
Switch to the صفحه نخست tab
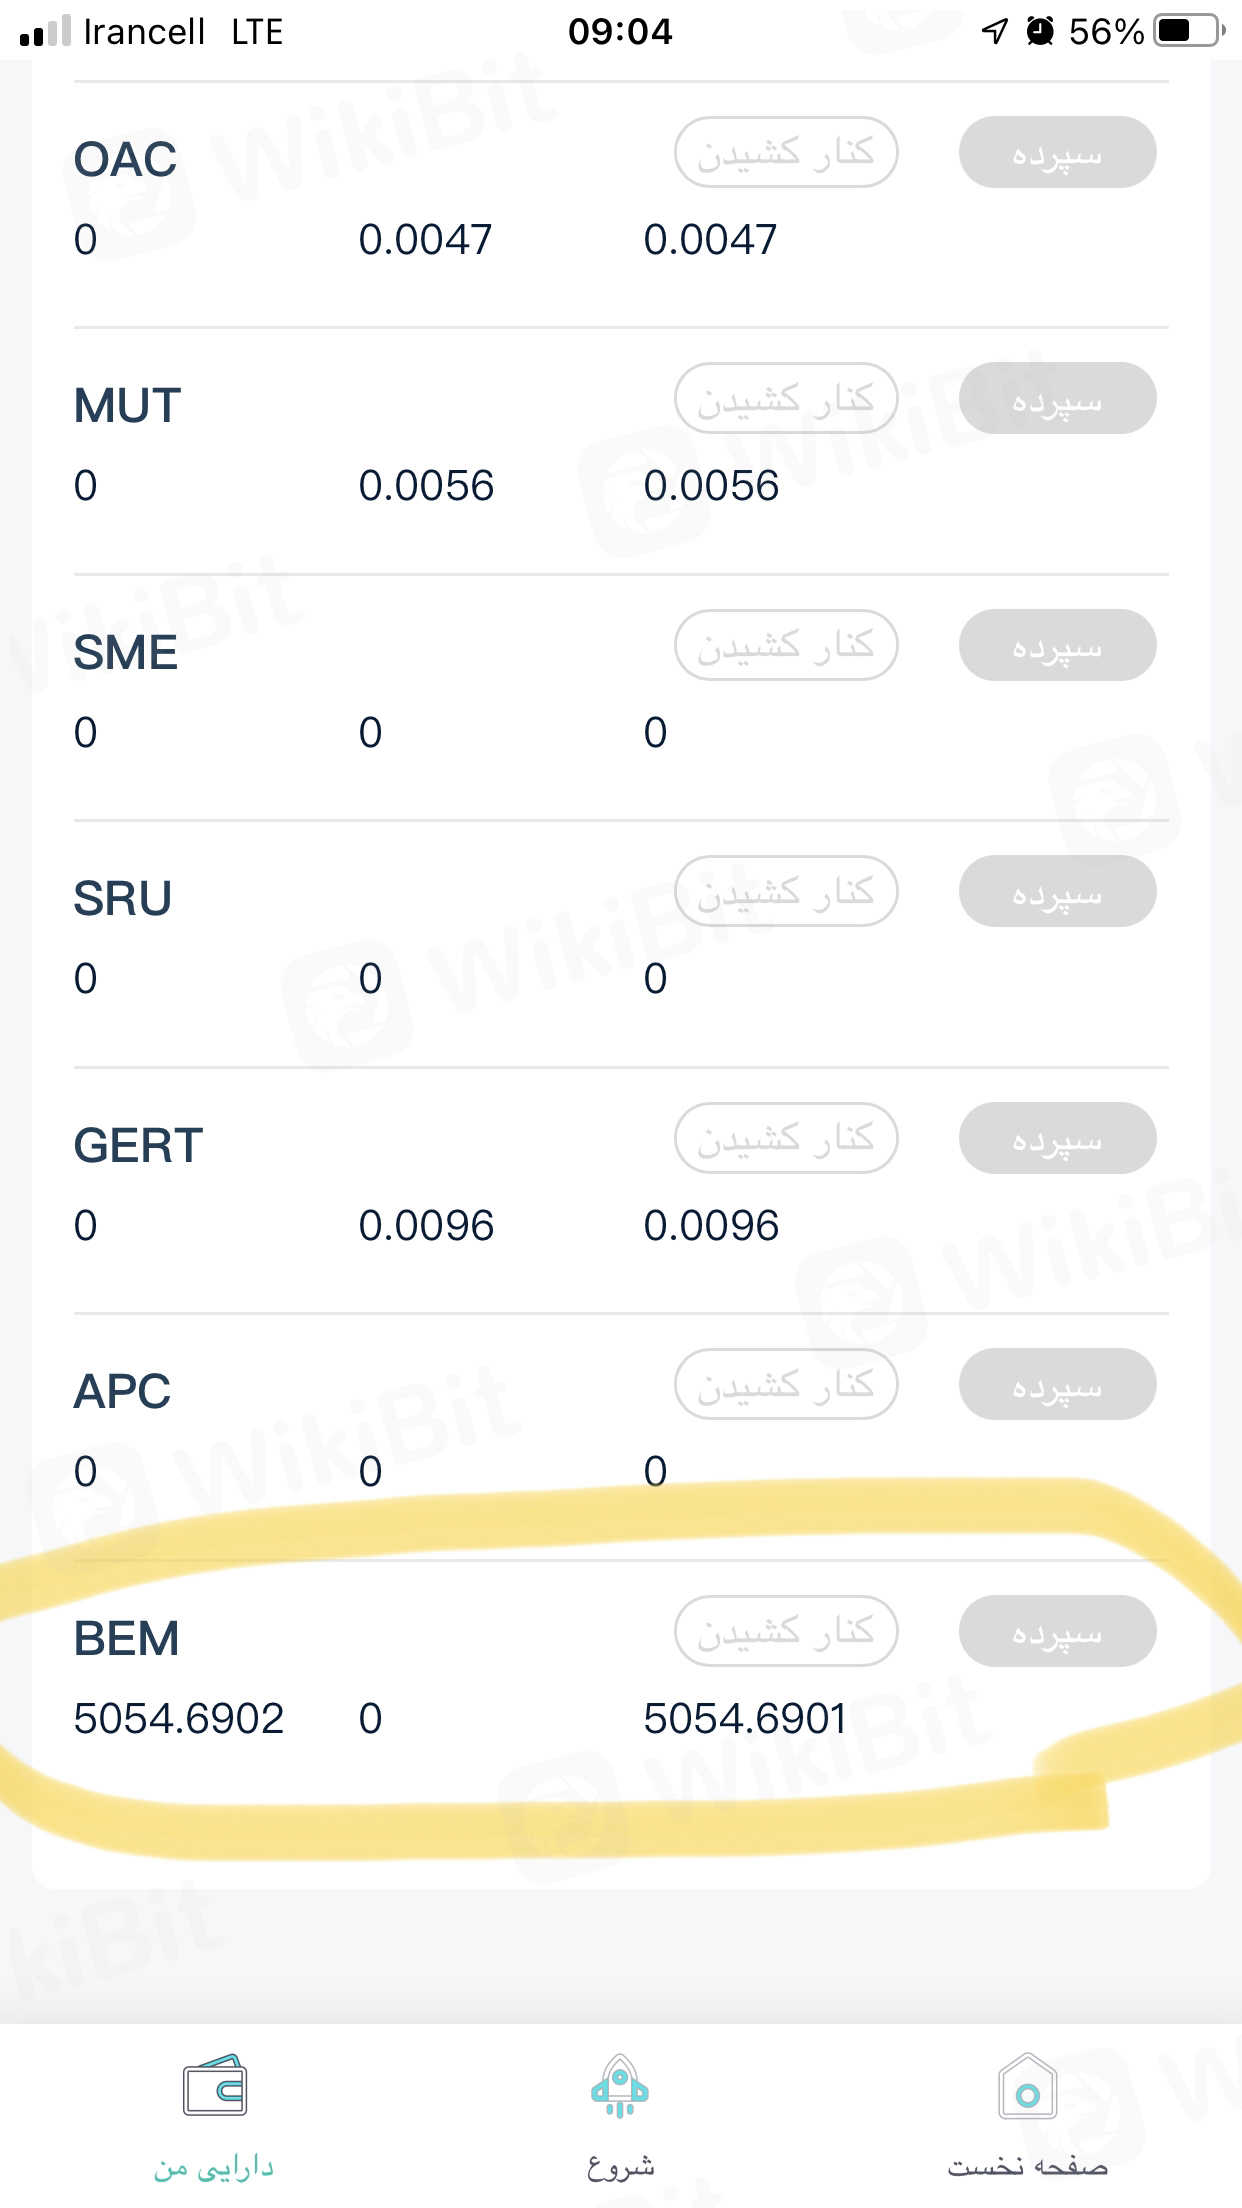[1027, 2166]
